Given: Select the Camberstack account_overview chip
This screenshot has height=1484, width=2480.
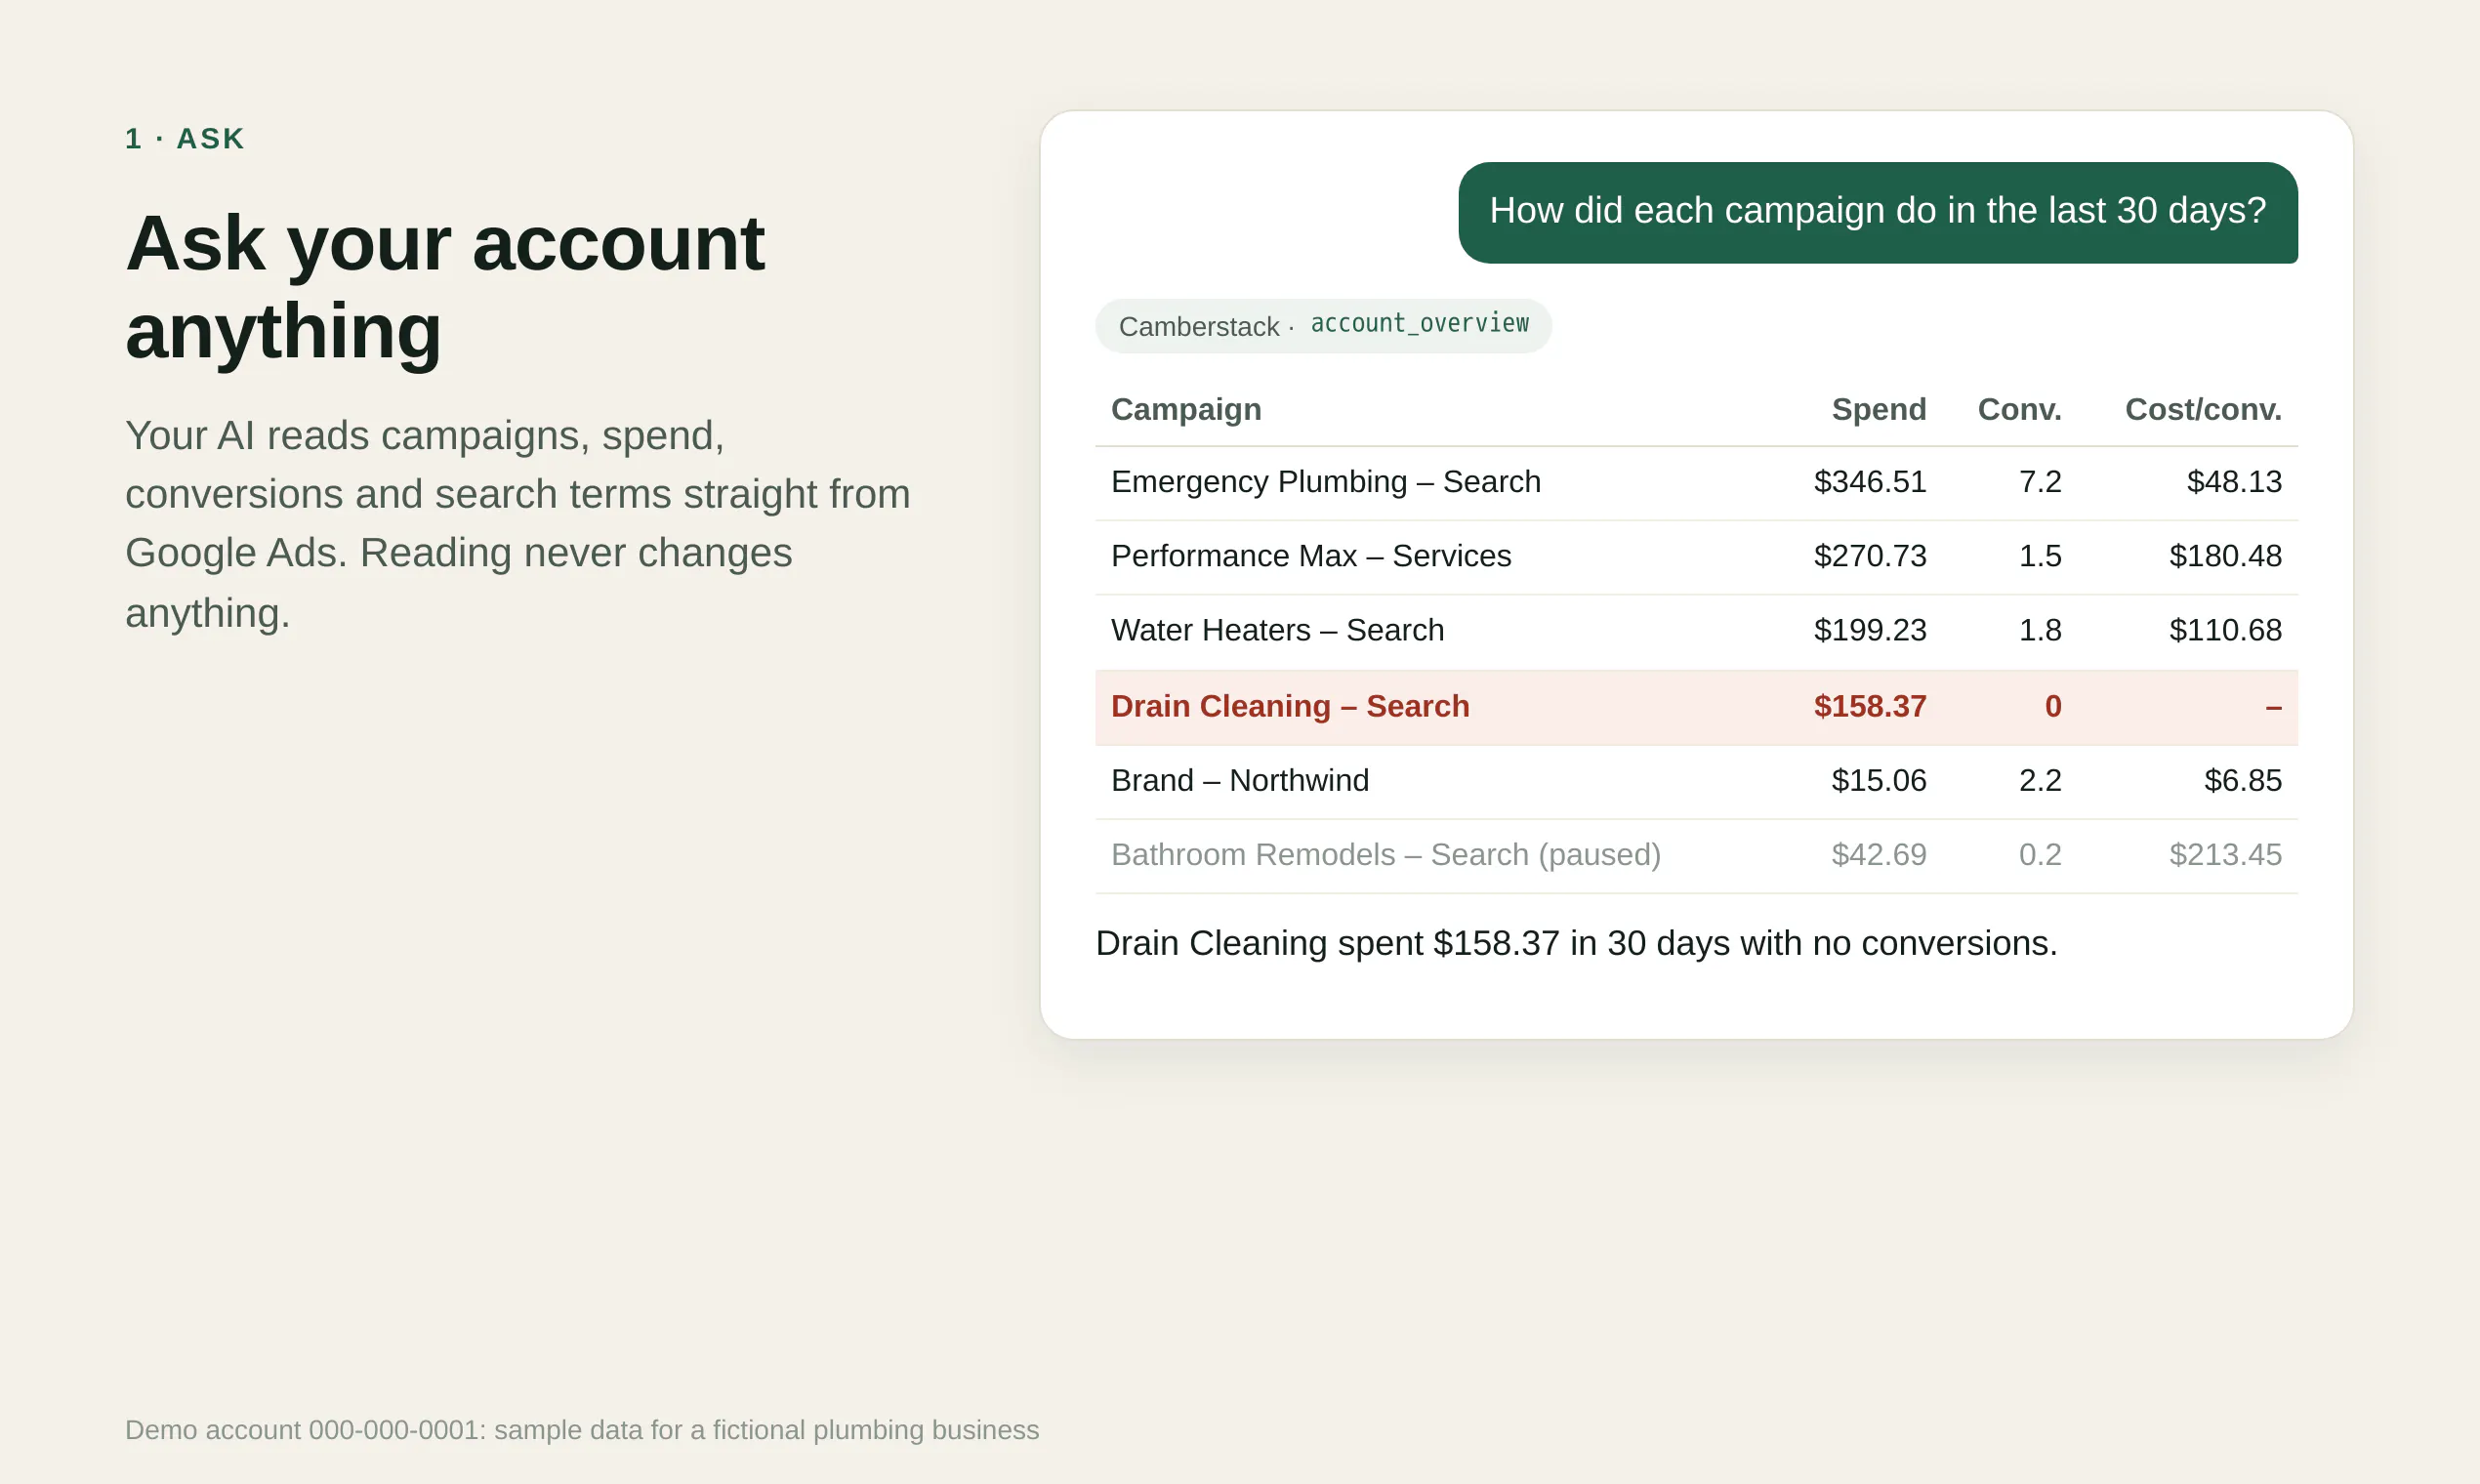Looking at the screenshot, I should [x=1323, y=326].
